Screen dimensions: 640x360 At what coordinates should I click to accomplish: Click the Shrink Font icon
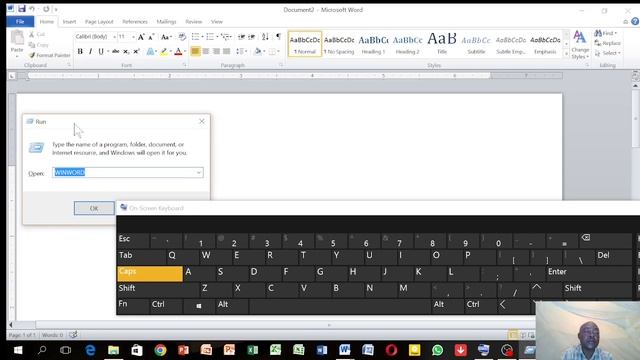(x=151, y=37)
